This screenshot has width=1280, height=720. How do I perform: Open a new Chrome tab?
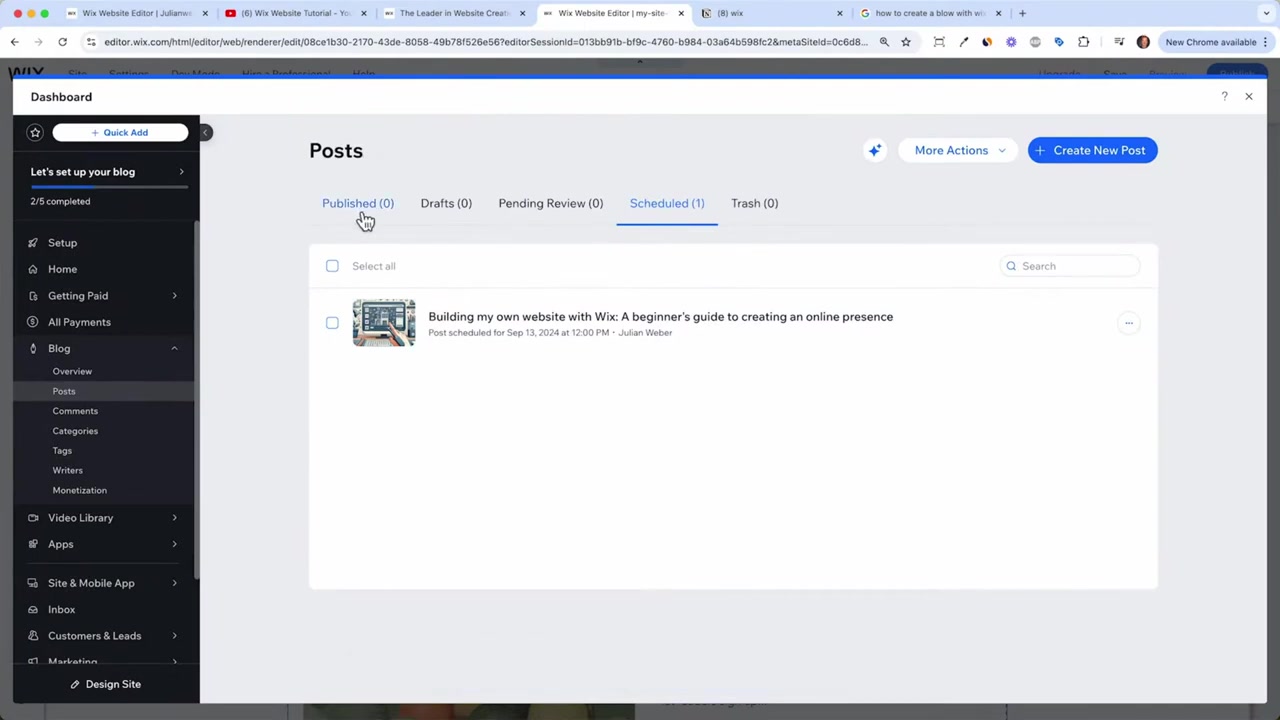(x=1022, y=13)
